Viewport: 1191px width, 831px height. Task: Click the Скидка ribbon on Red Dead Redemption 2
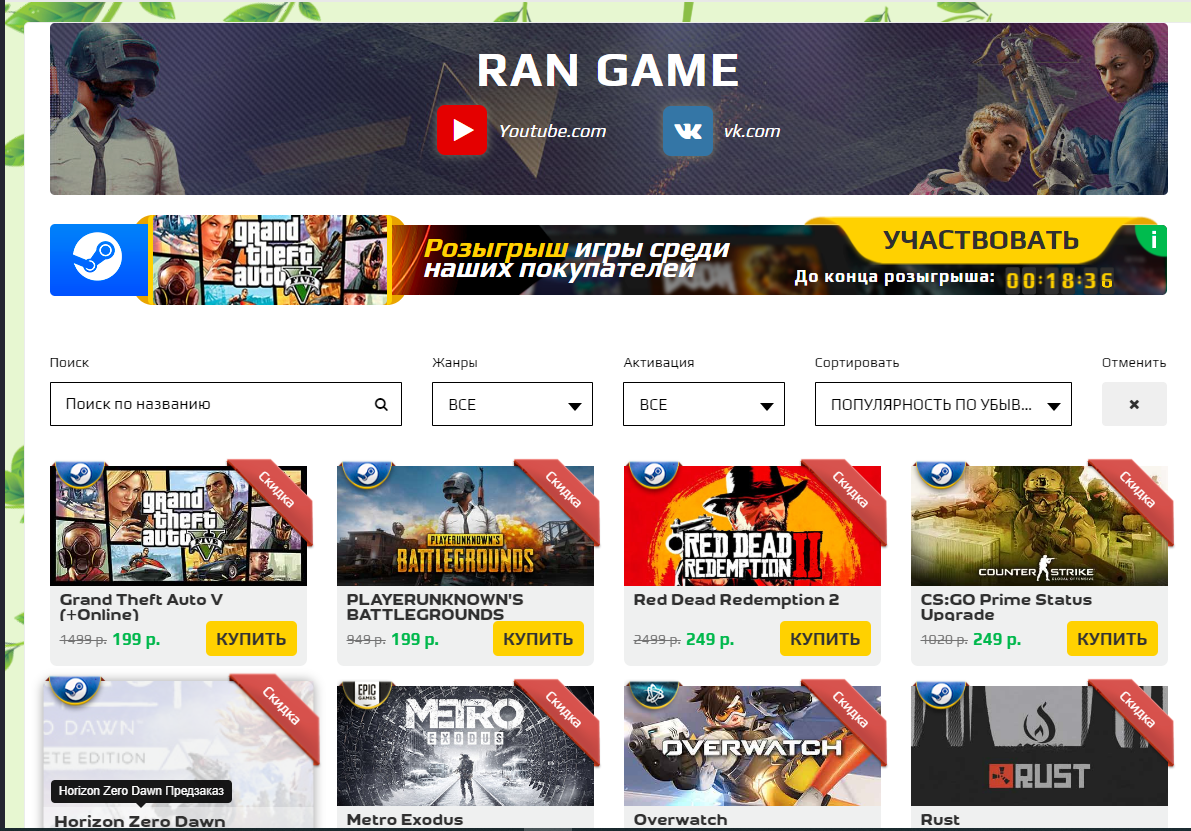point(850,490)
